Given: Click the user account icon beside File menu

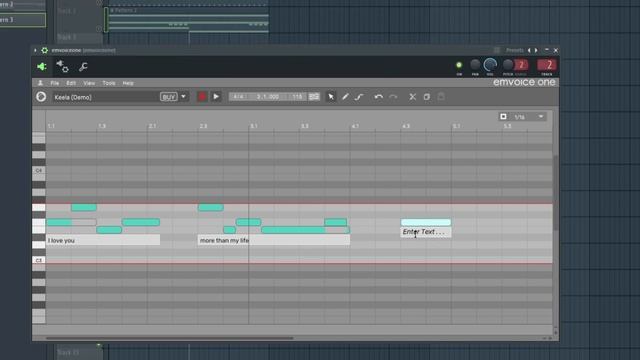Looking at the screenshot, I should tap(40, 83).
